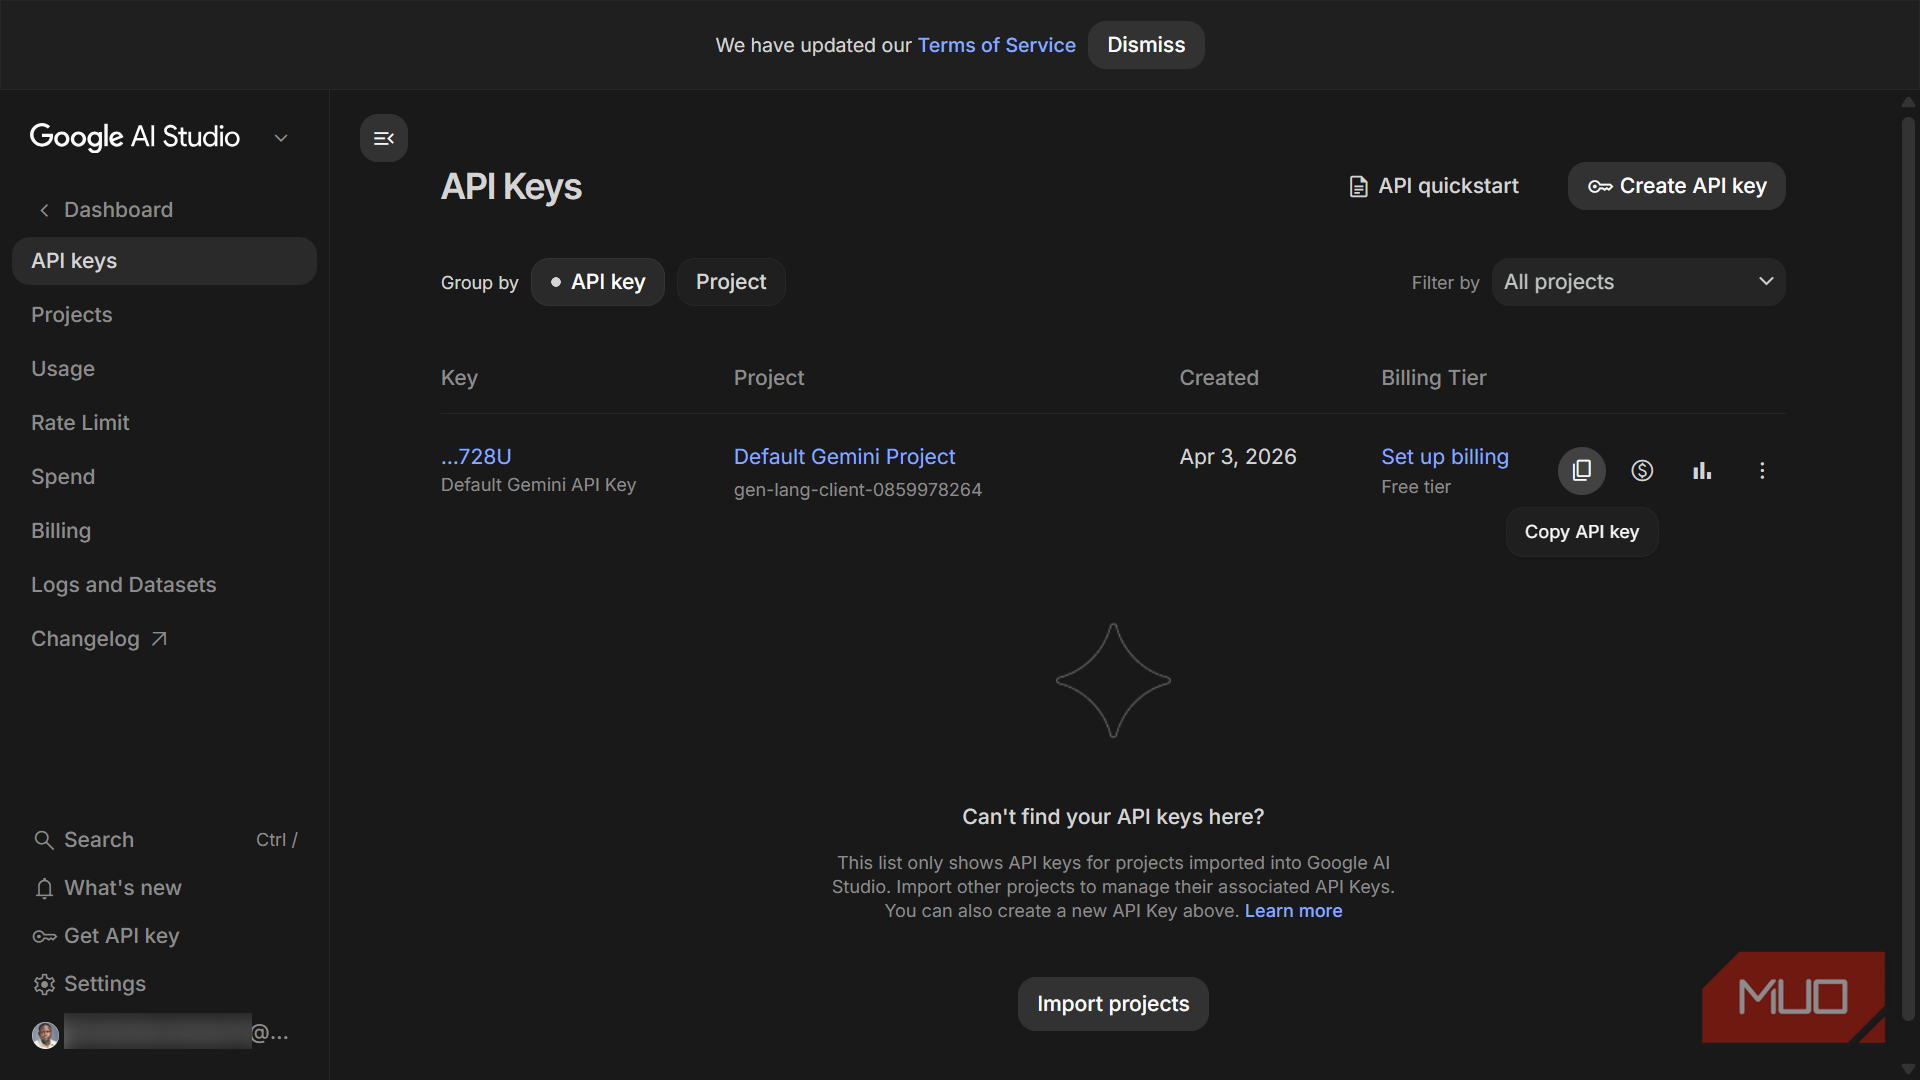Click the Create API key button
Screen dimensions: 1920x1080
1676,186
